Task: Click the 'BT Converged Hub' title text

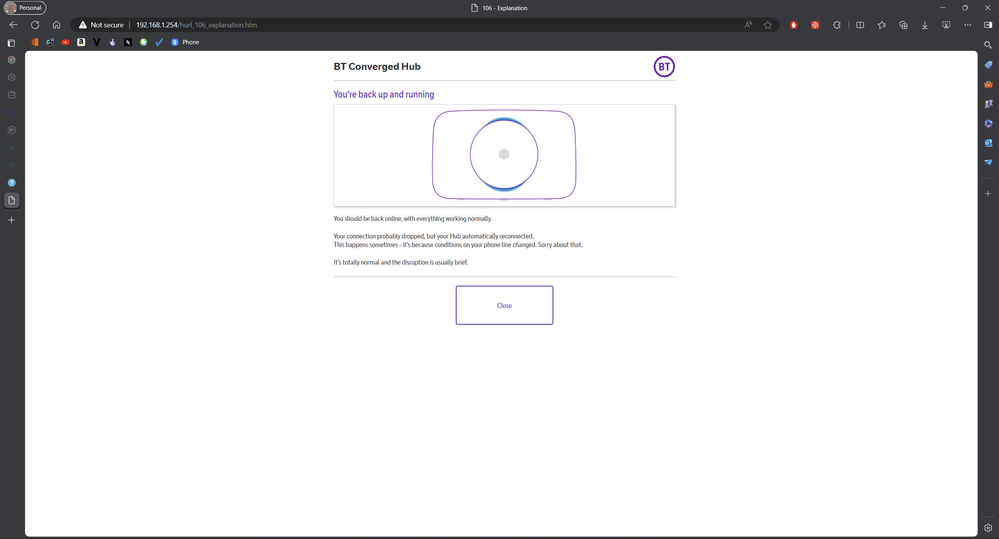Action: click(377, 66)
